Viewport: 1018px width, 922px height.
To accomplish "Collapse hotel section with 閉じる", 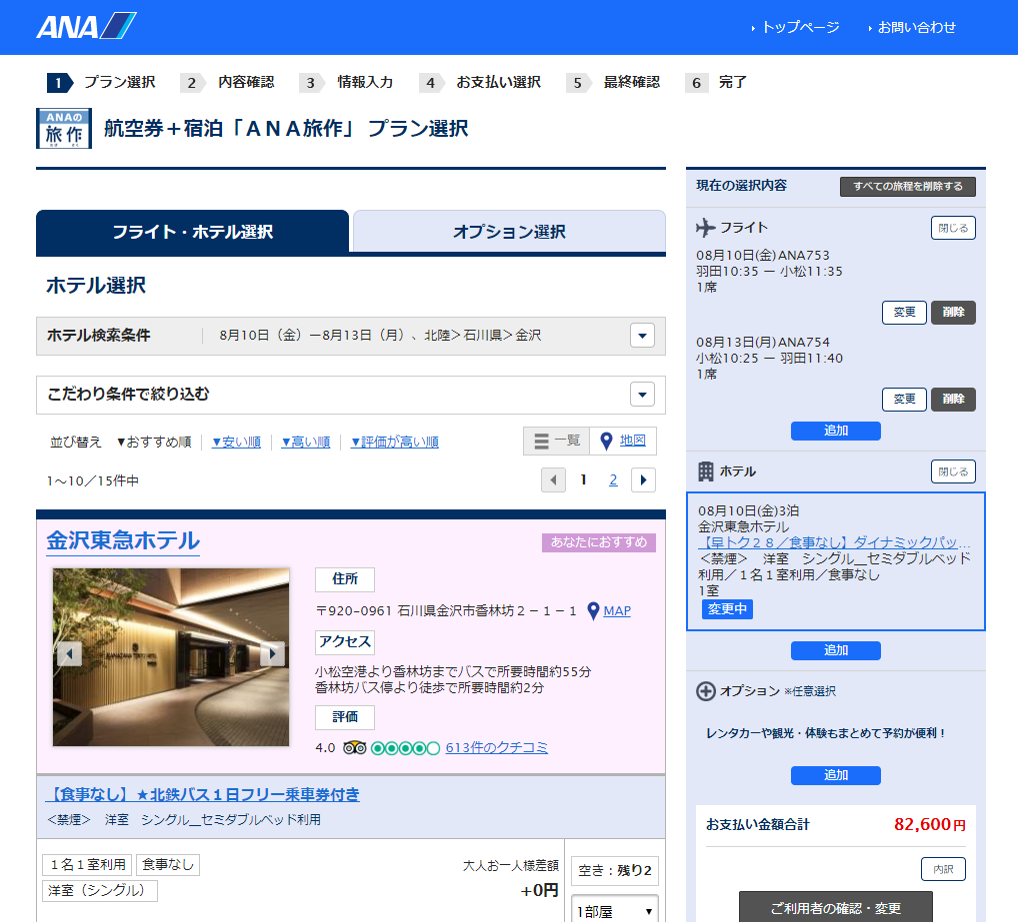I will tap(953, 471).
